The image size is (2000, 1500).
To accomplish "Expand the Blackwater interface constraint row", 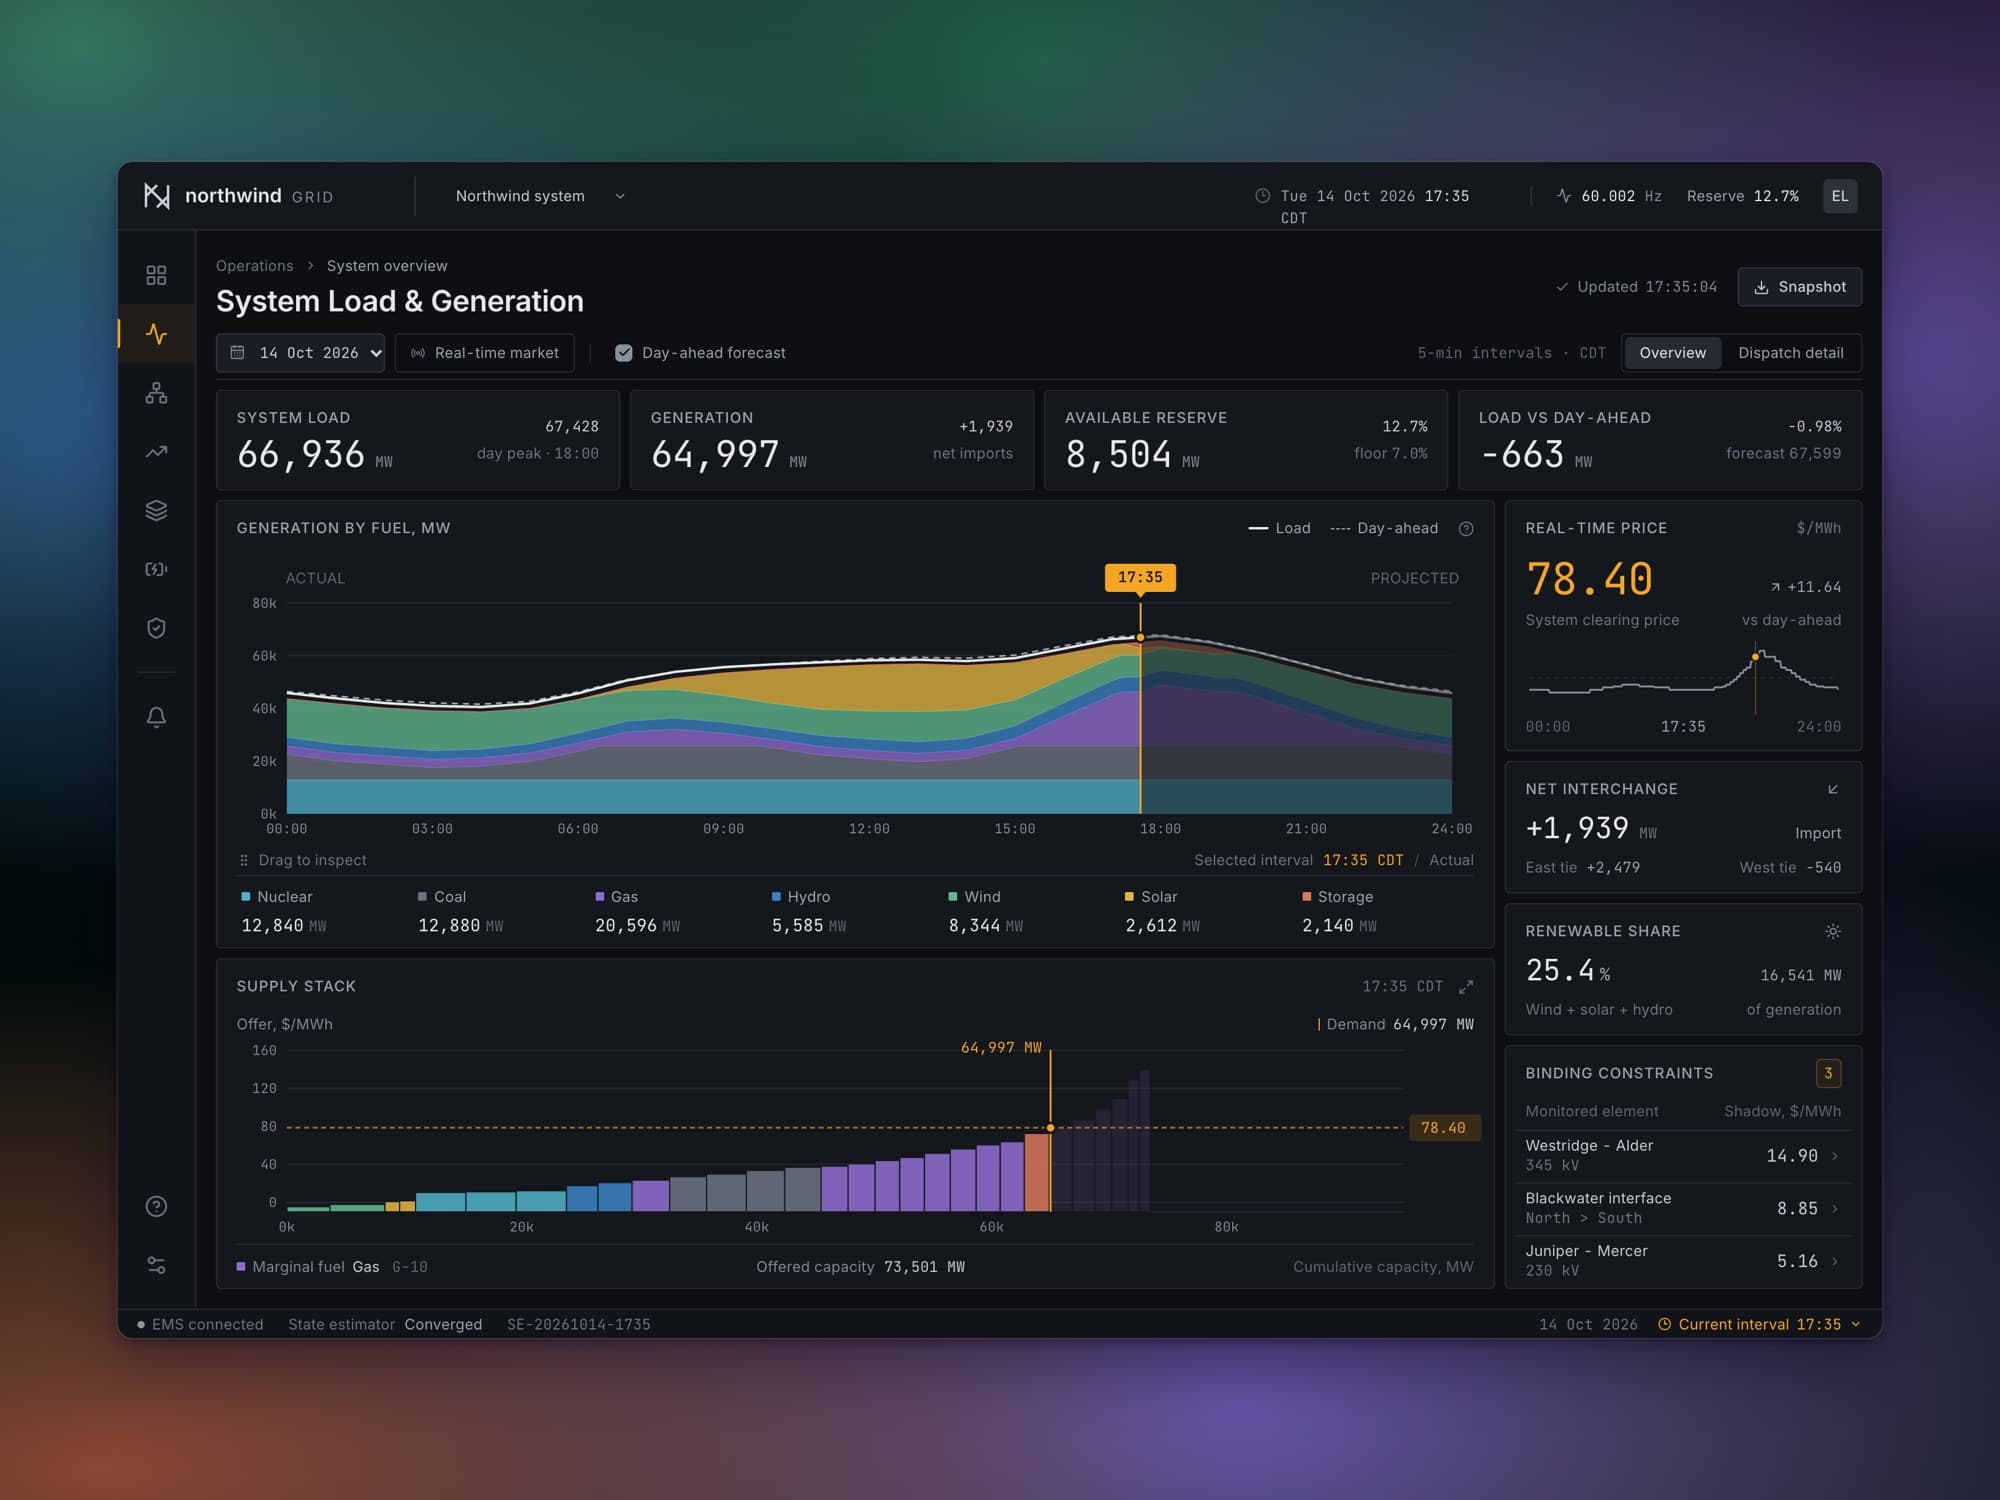I will coord(1683,1208).
